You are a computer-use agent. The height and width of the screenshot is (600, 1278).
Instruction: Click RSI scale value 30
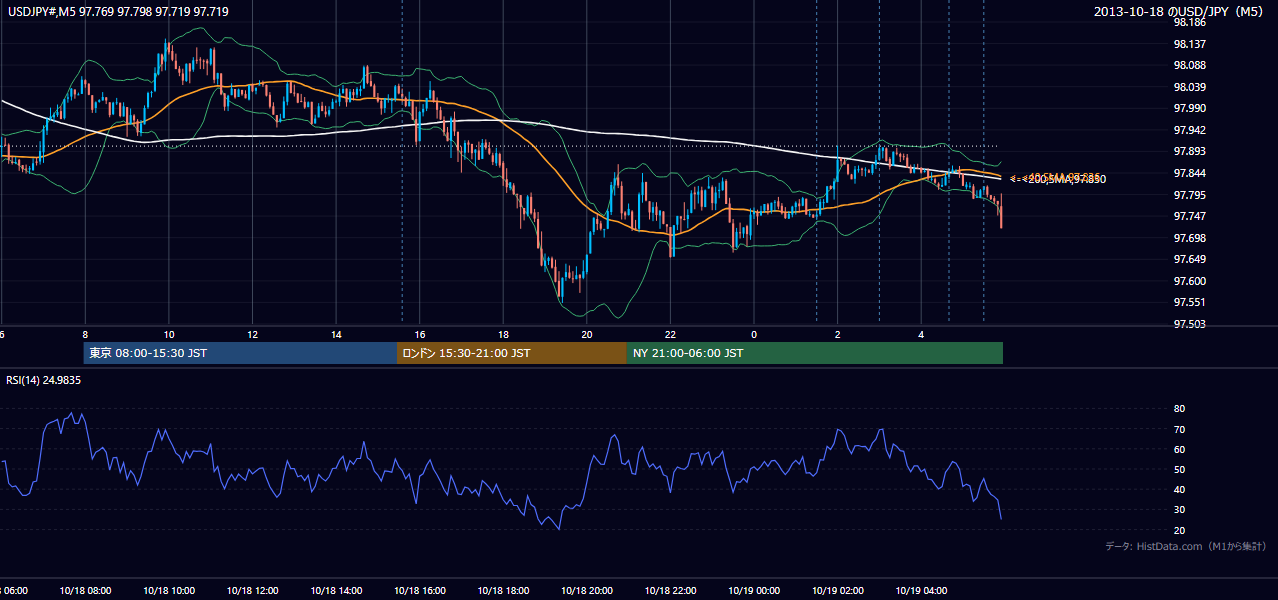pyautogui.click(x=1179, y=510)
